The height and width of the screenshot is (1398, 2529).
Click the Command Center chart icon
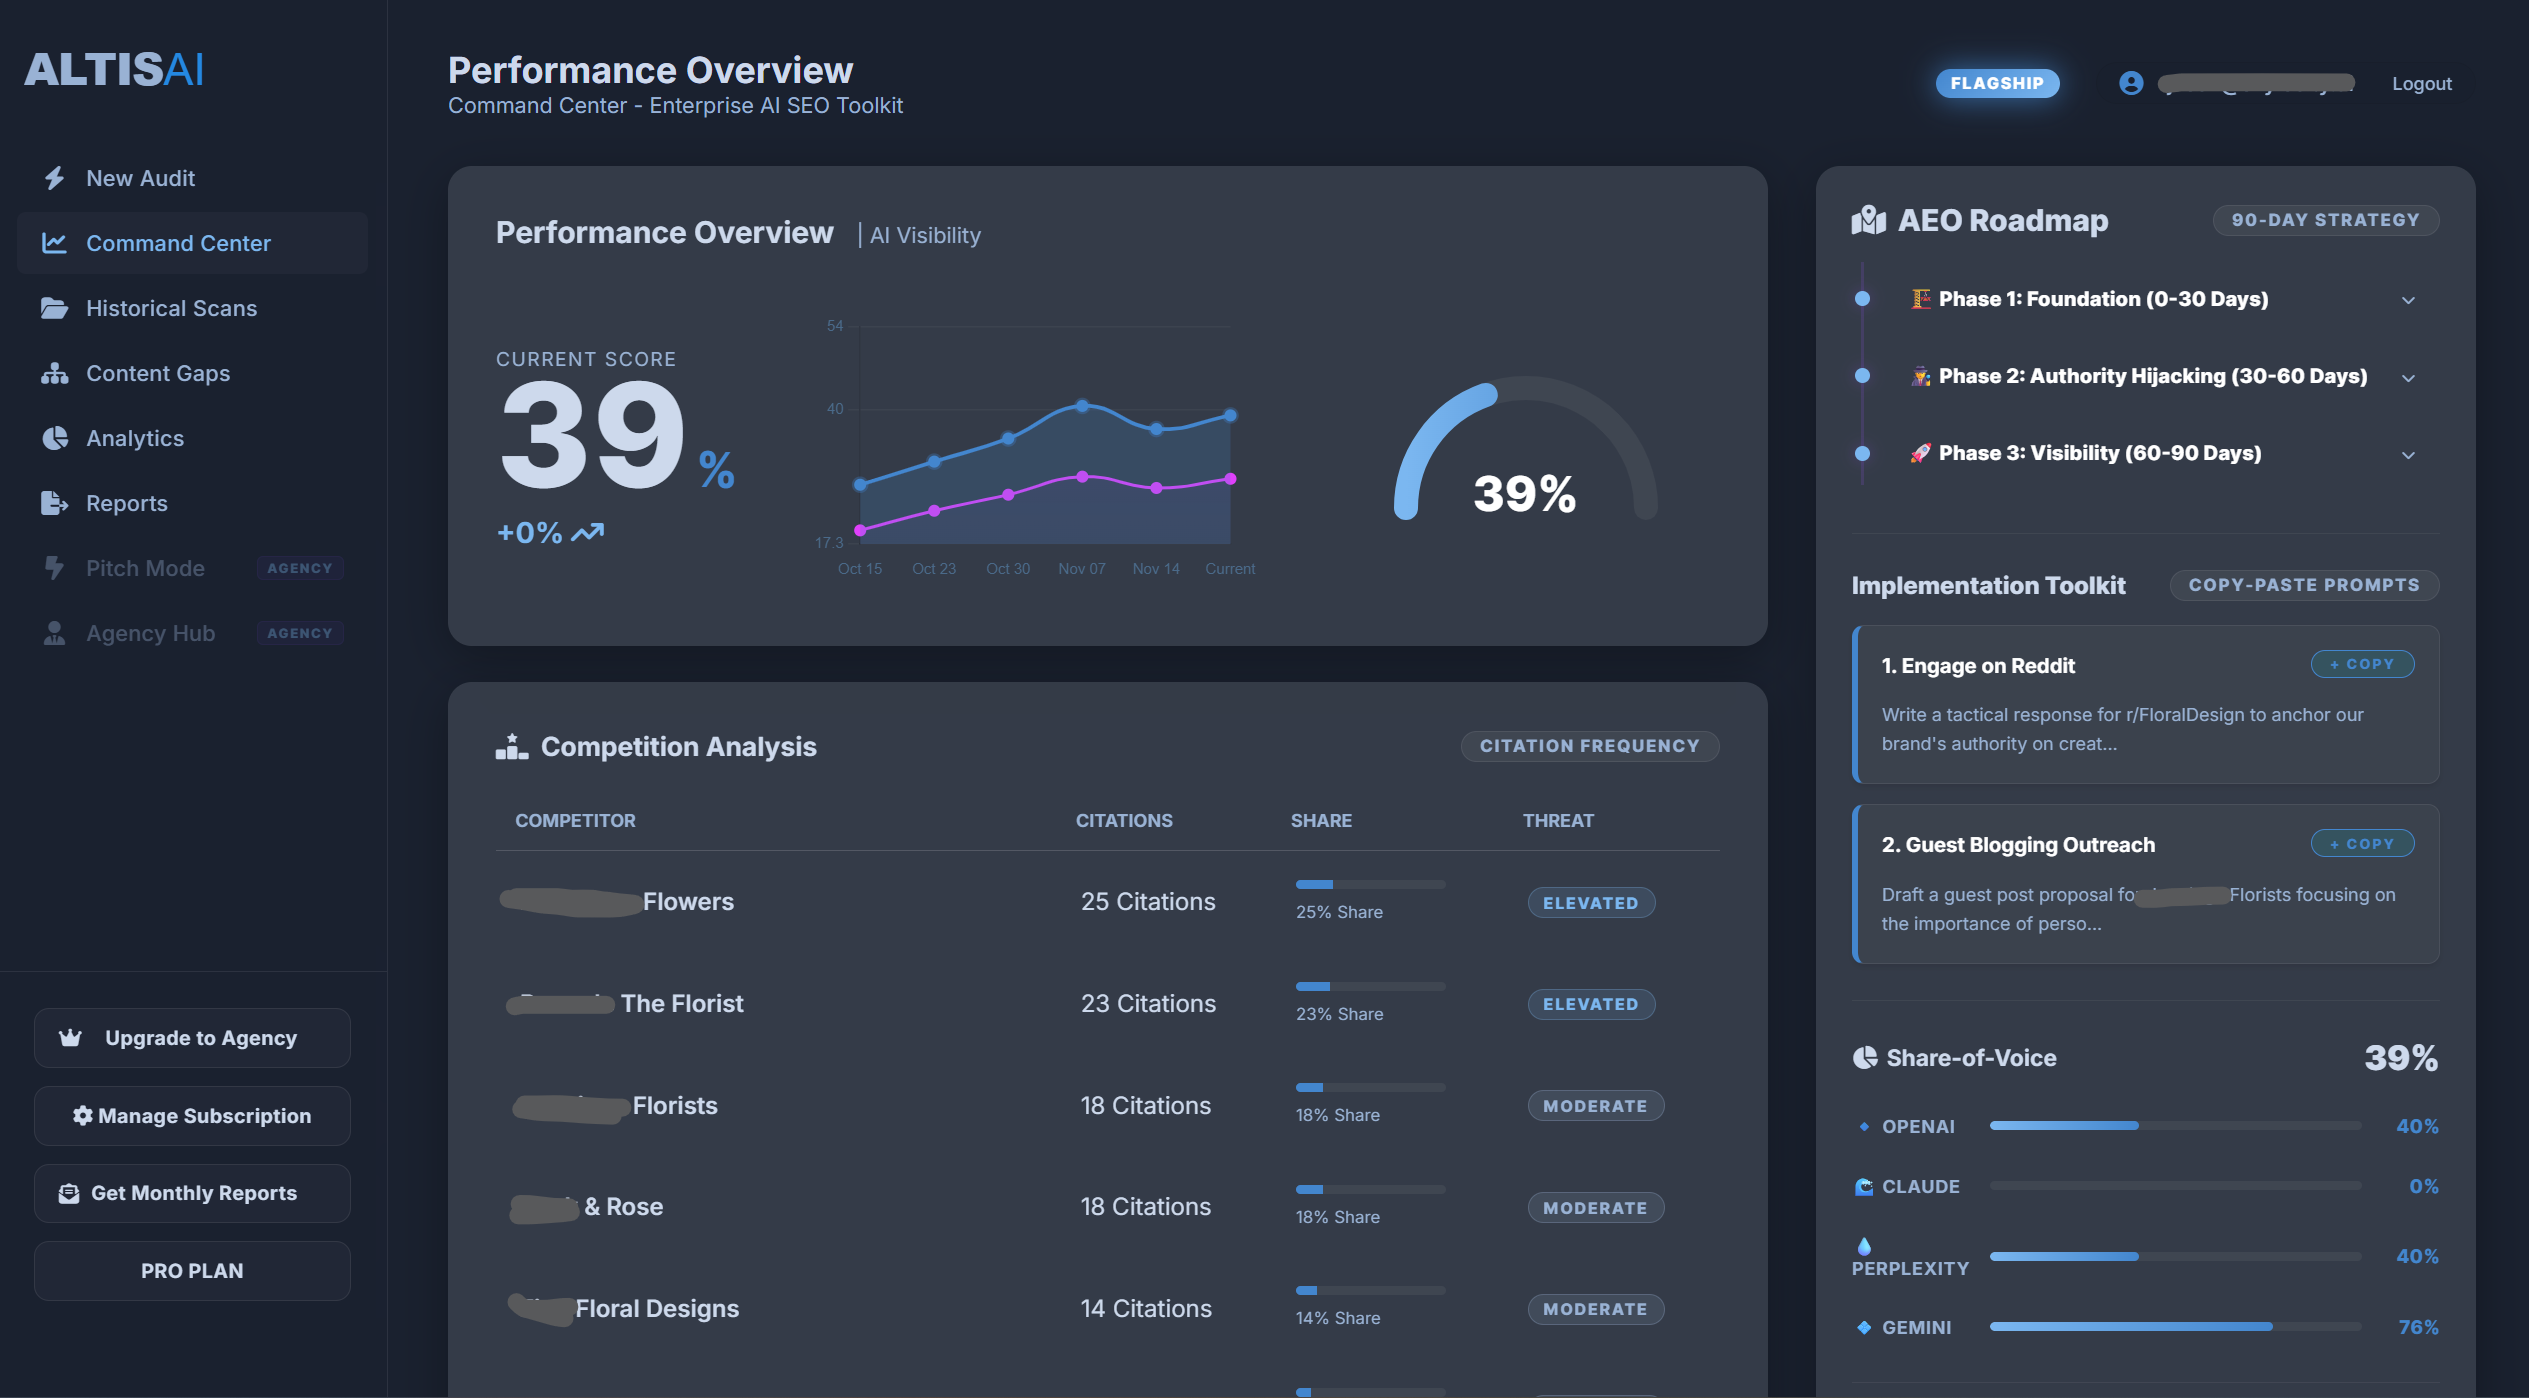point(54,243)
